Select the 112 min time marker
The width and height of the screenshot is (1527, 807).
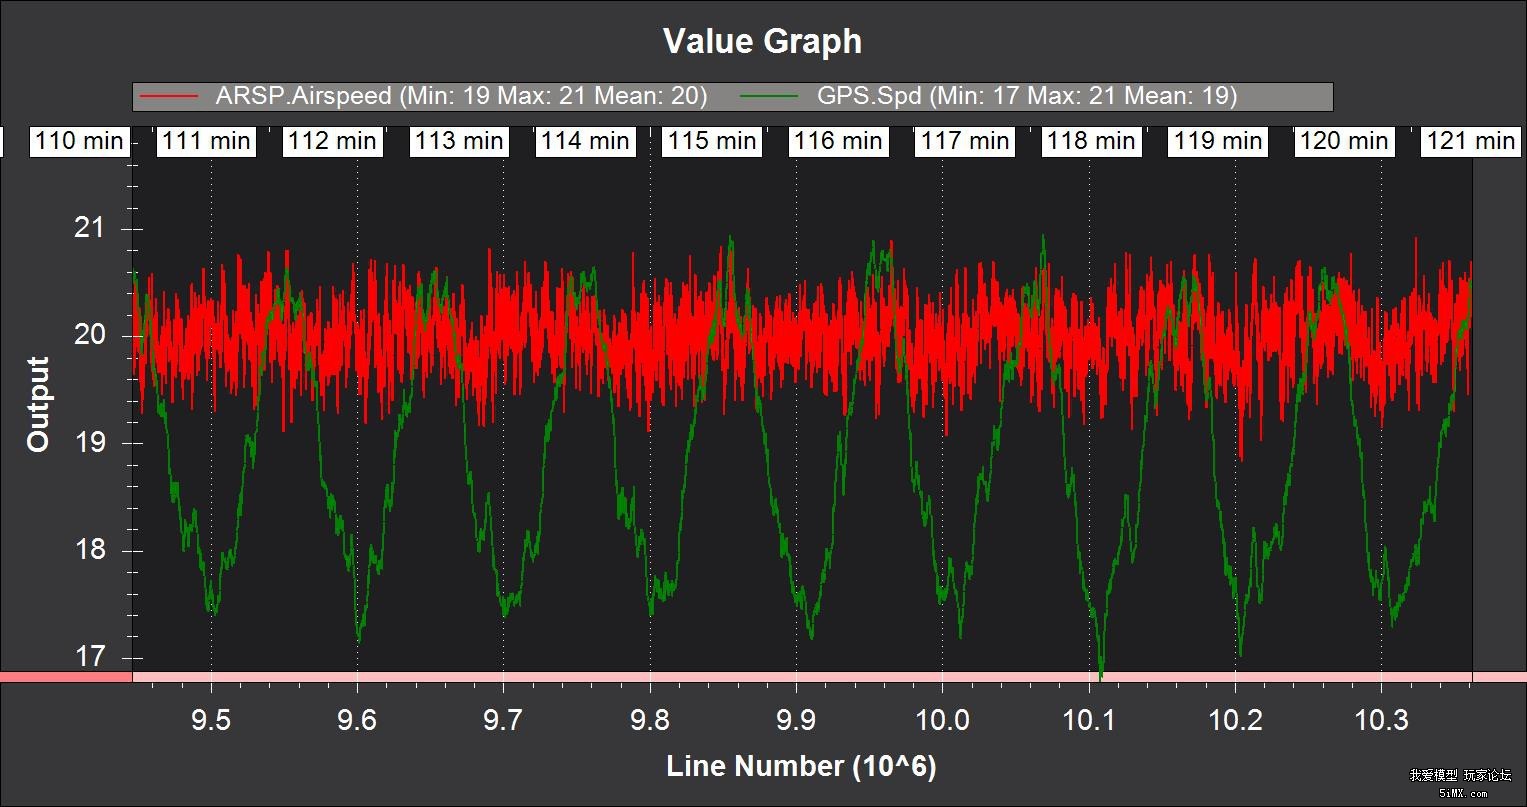tap(333, 141)
